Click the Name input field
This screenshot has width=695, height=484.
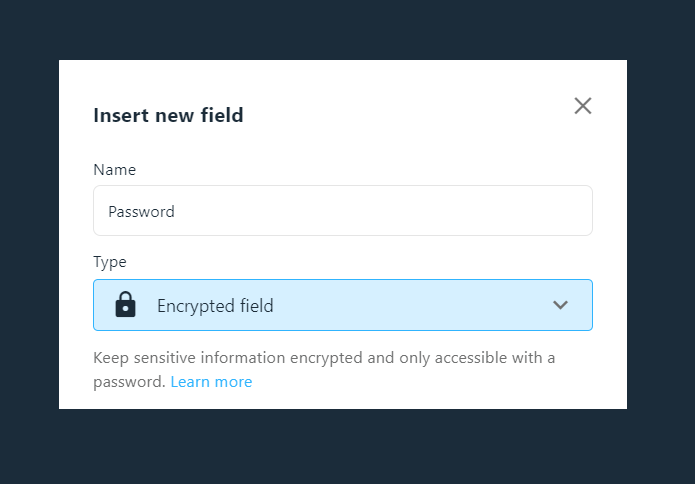point(343,211)
